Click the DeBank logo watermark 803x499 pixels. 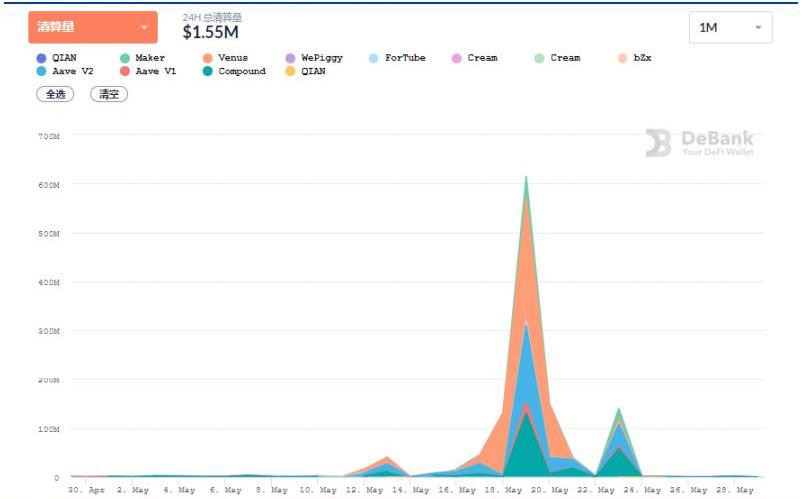(699, 143)
